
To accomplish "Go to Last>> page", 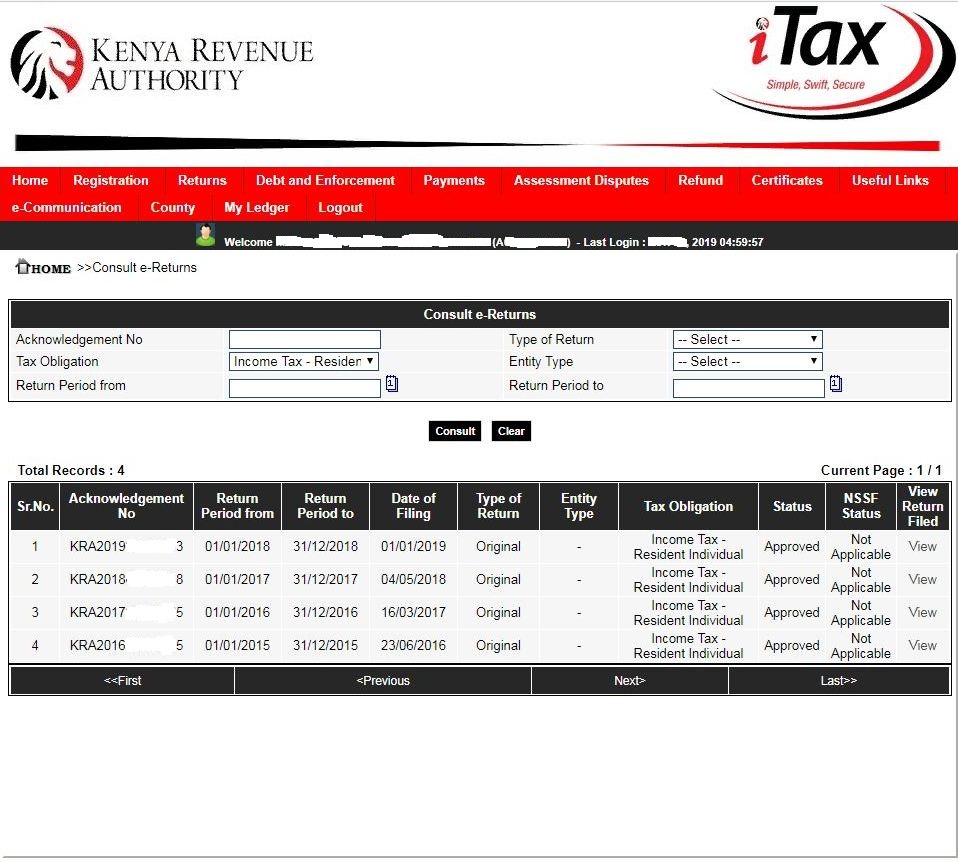I will coord(839,681).
